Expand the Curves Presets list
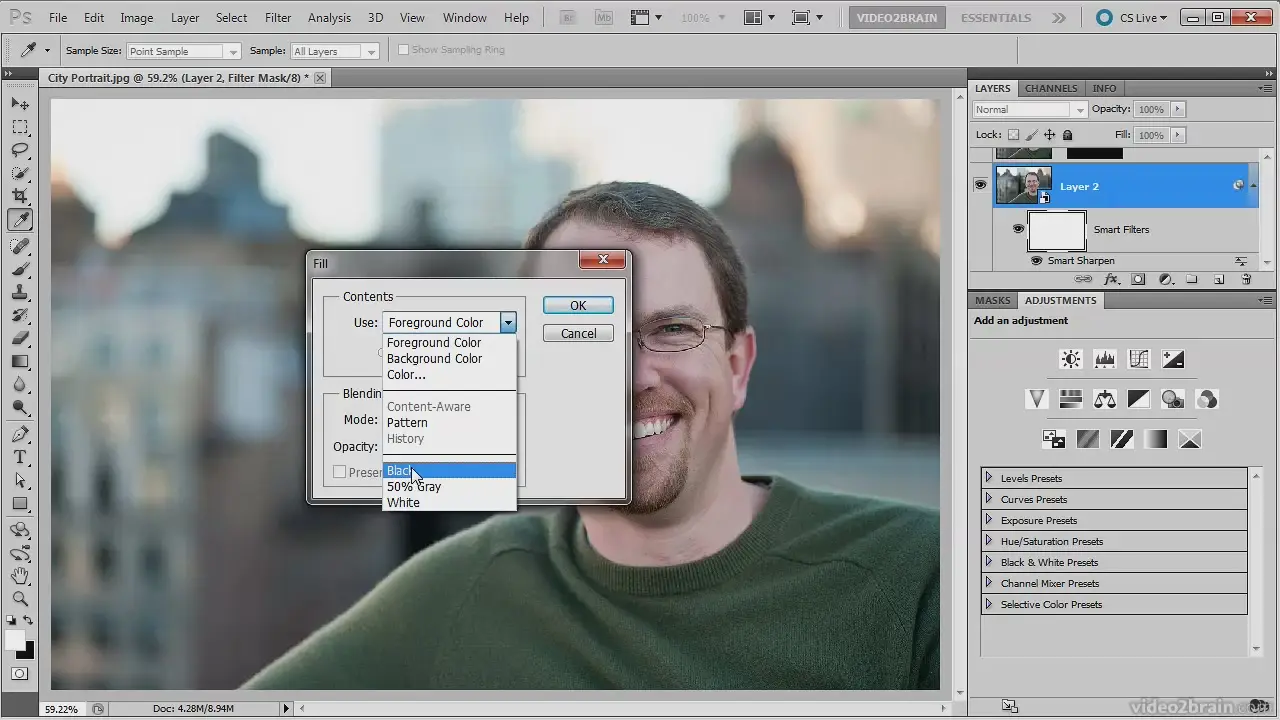 coord(989,499)
